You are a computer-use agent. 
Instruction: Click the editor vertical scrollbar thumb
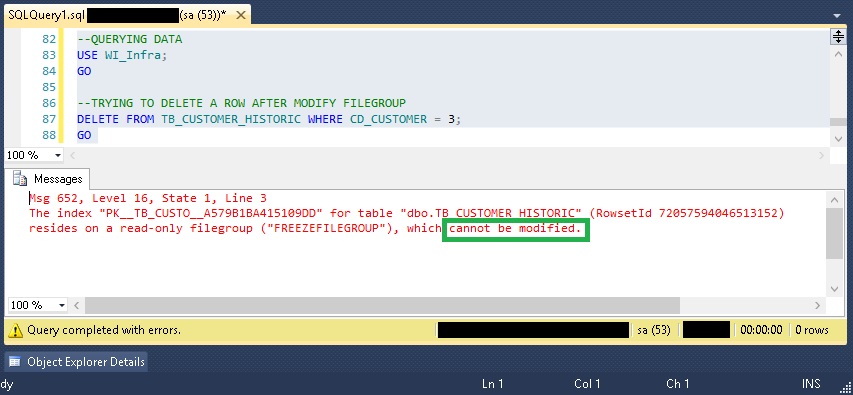point(837,122)
